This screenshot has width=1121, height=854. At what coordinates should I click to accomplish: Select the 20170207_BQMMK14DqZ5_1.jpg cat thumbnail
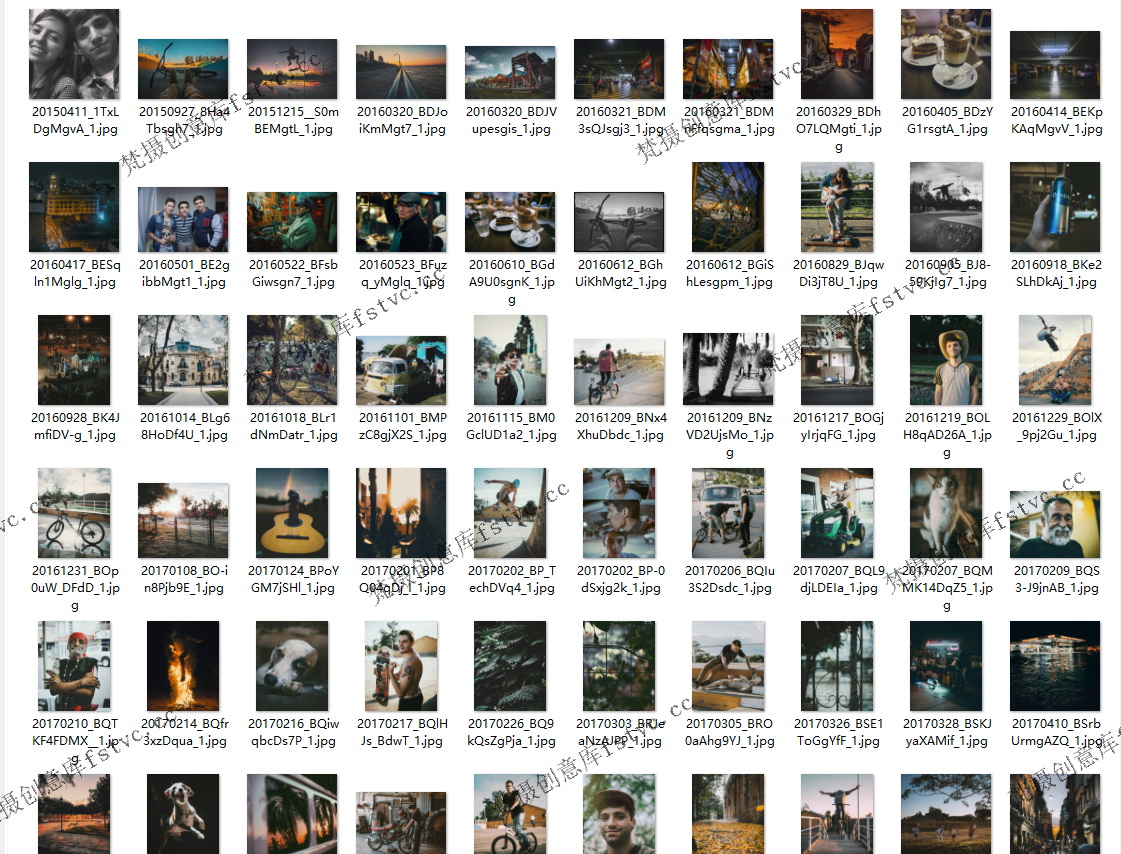tap(946, 513)
